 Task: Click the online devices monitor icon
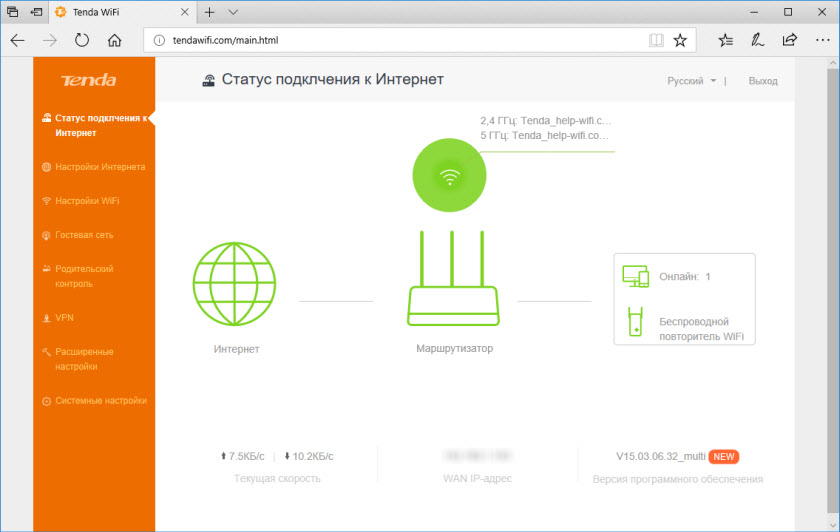(x=636, y=276)
